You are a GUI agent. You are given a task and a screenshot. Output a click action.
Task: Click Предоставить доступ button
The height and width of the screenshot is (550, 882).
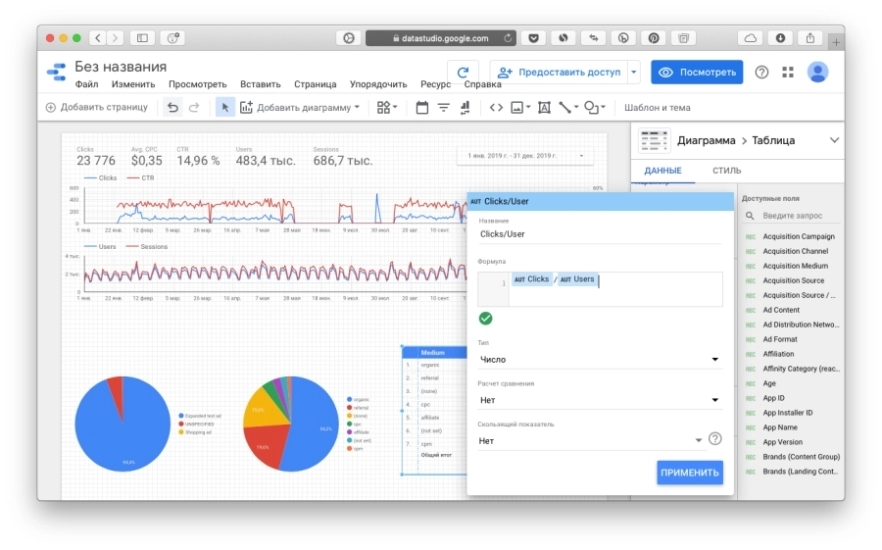click(559, 73)
